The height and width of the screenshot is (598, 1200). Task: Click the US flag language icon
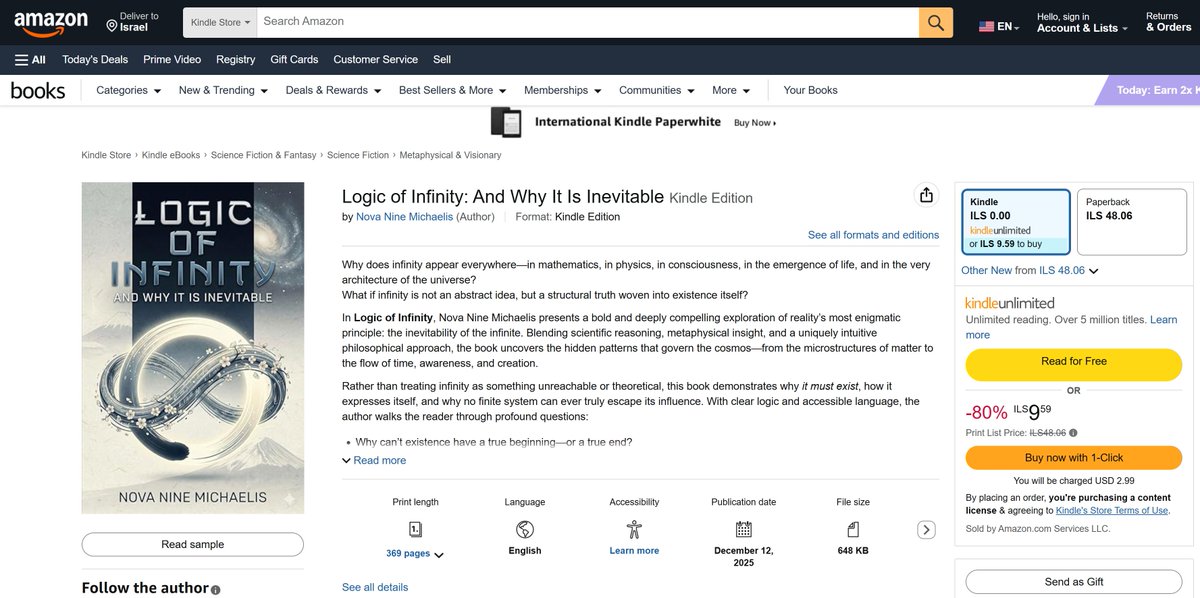(986, 27)
